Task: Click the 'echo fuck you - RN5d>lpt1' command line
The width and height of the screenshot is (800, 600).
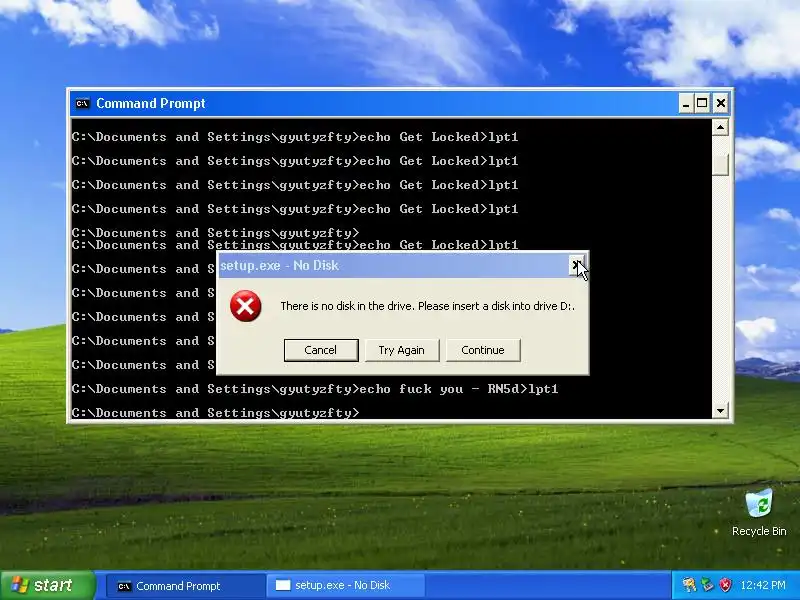Action: click(315, 389)
